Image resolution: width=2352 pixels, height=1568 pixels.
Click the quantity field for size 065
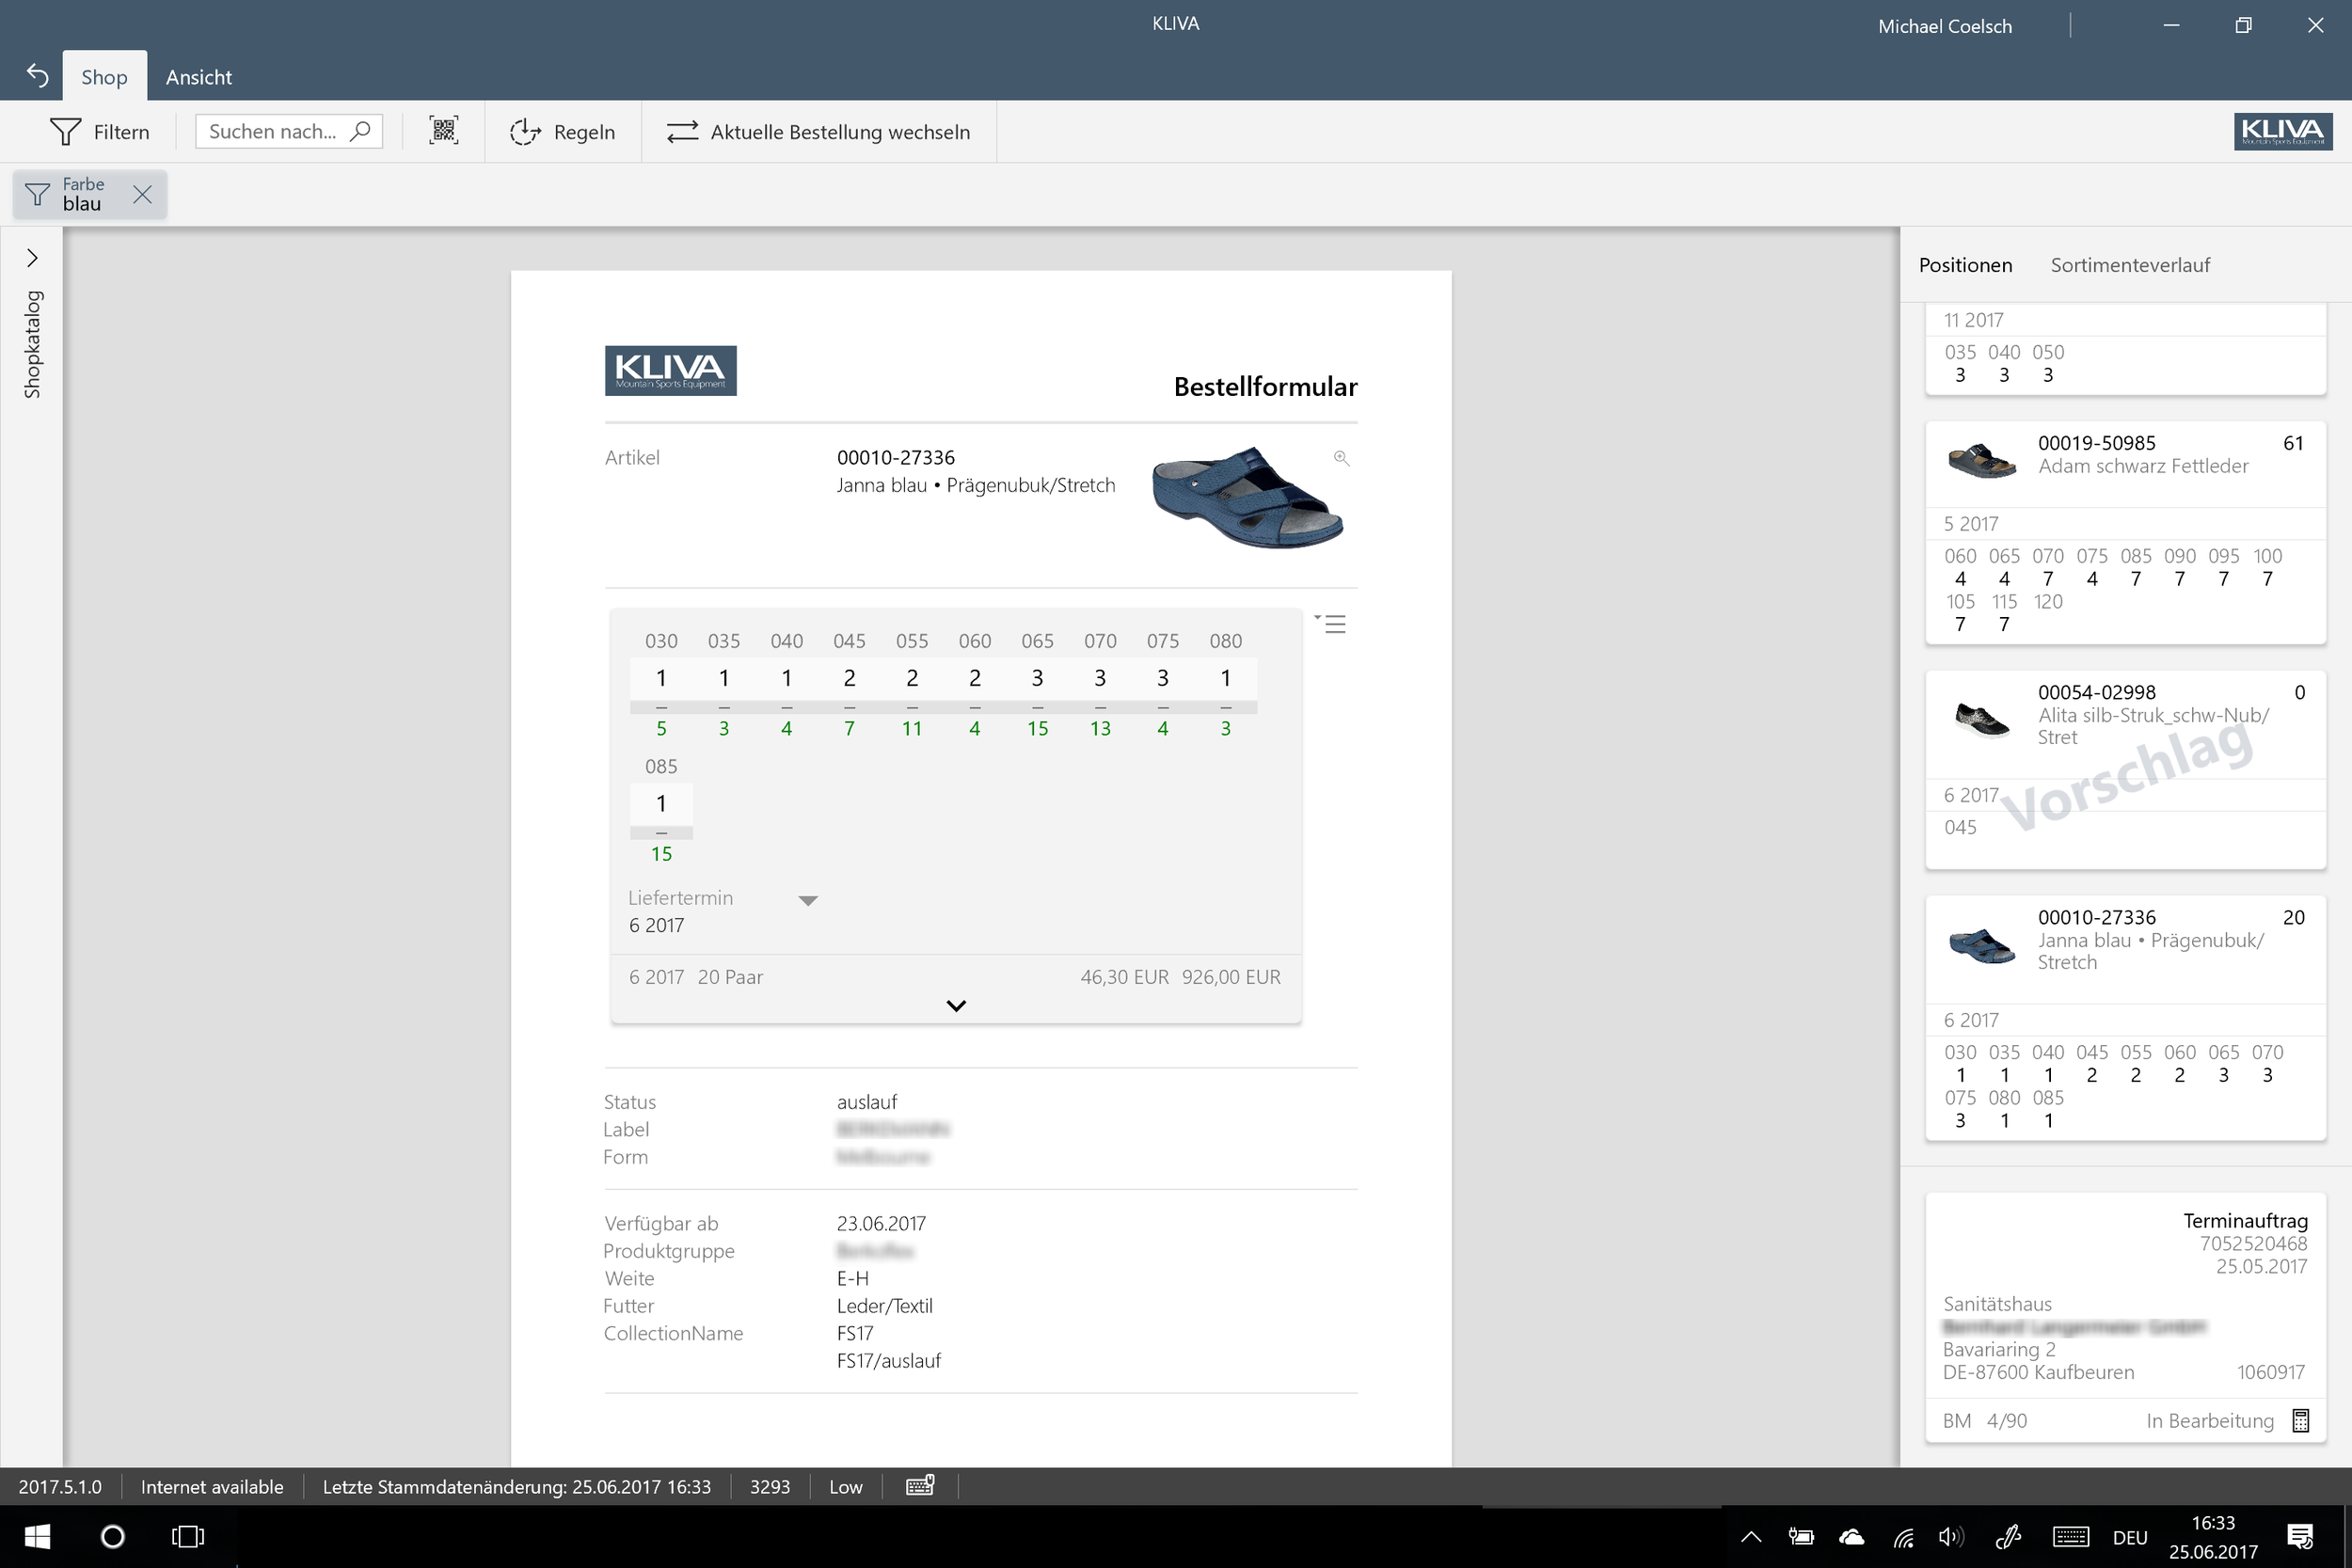coord(1037,678)
